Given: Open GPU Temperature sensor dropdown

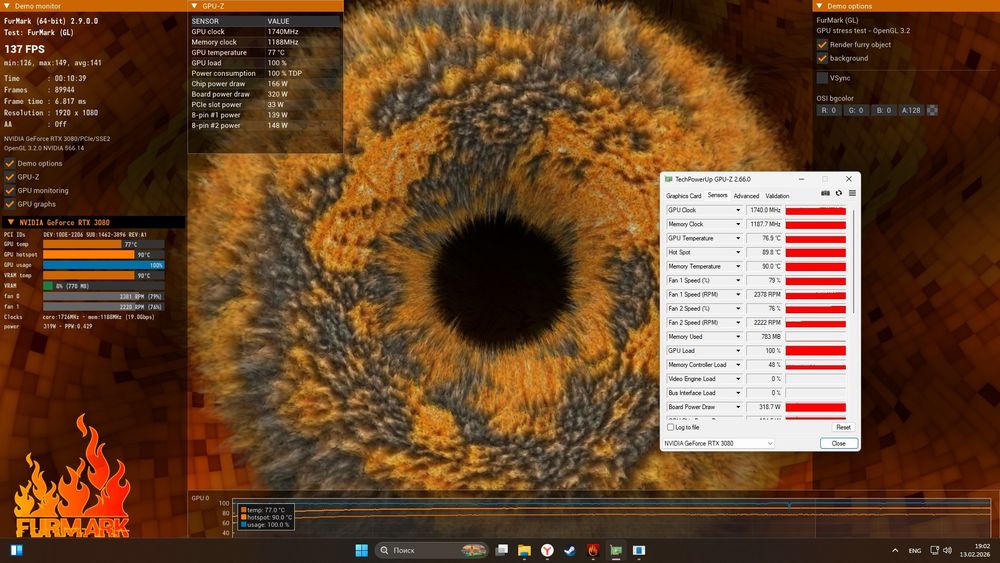Looking at the screenshot, I should coord(738,238).
